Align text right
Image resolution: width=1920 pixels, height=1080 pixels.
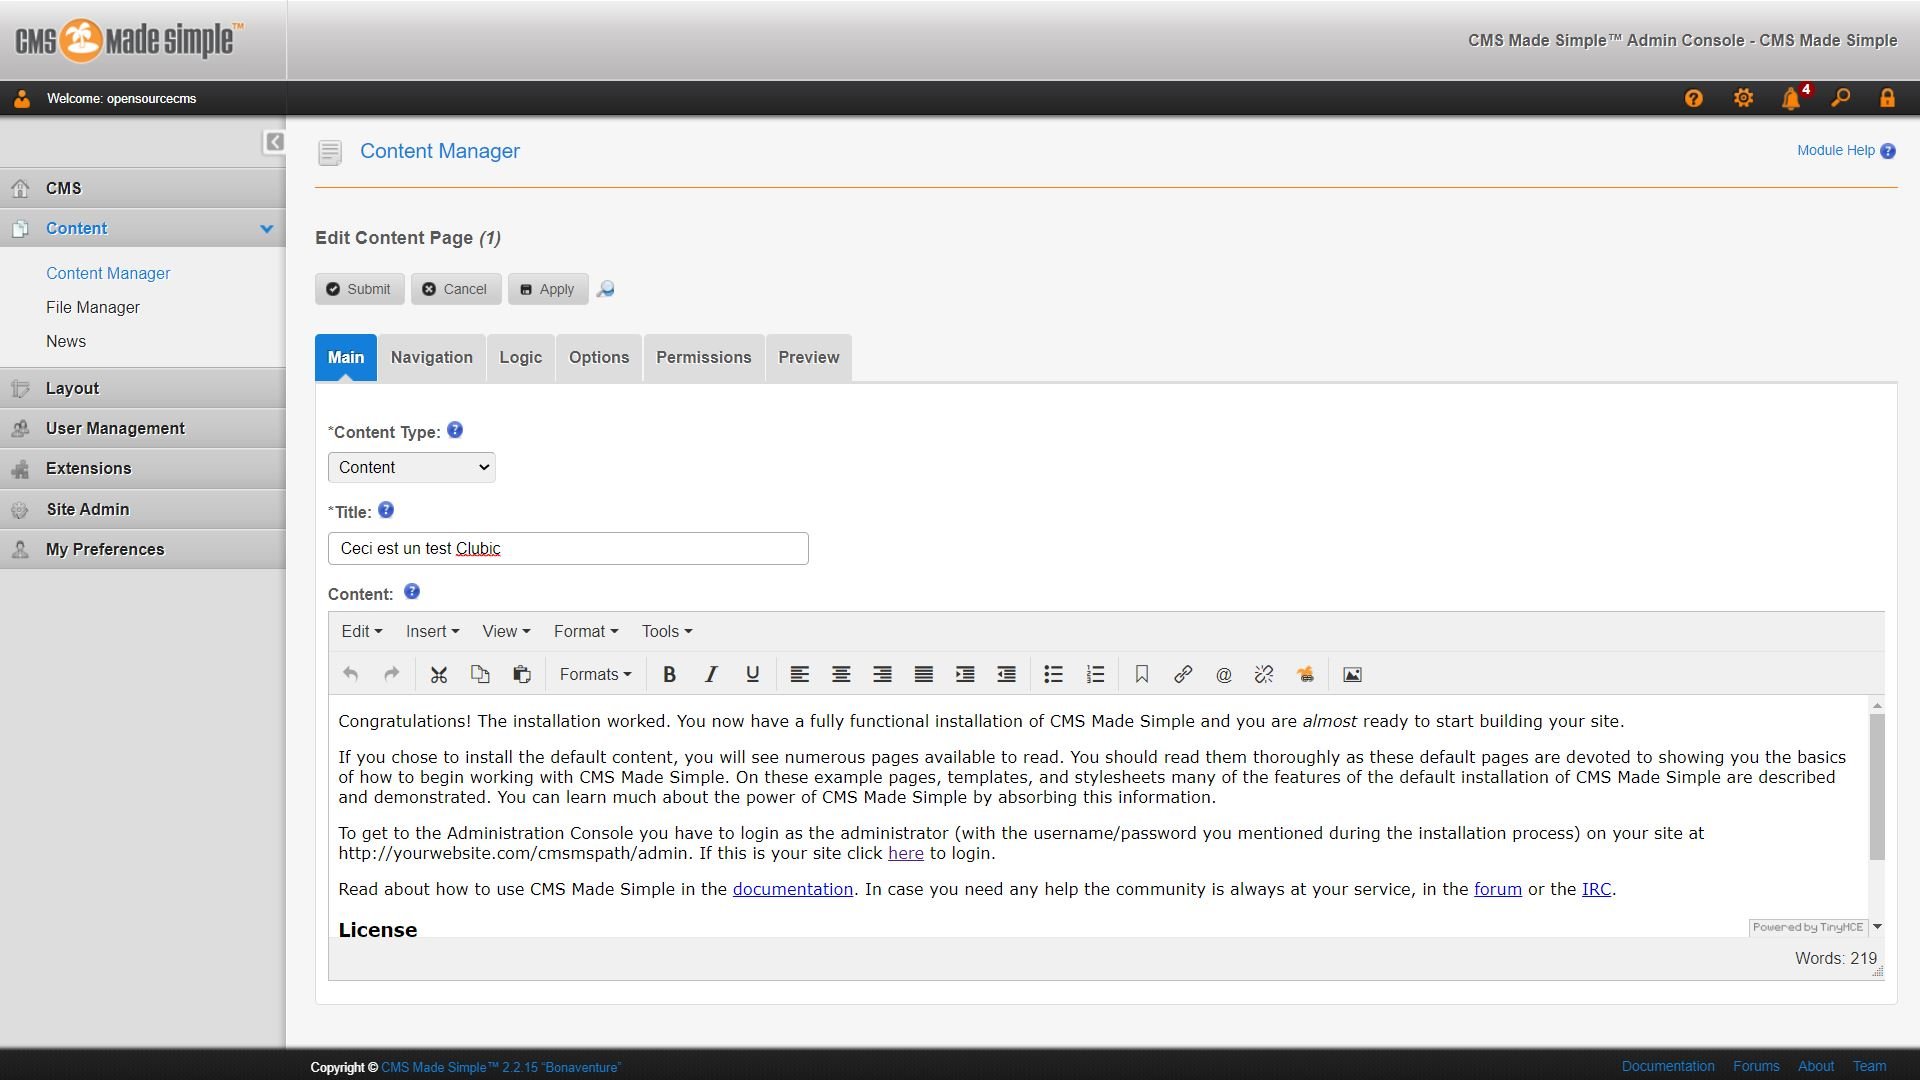pos(882,675)
